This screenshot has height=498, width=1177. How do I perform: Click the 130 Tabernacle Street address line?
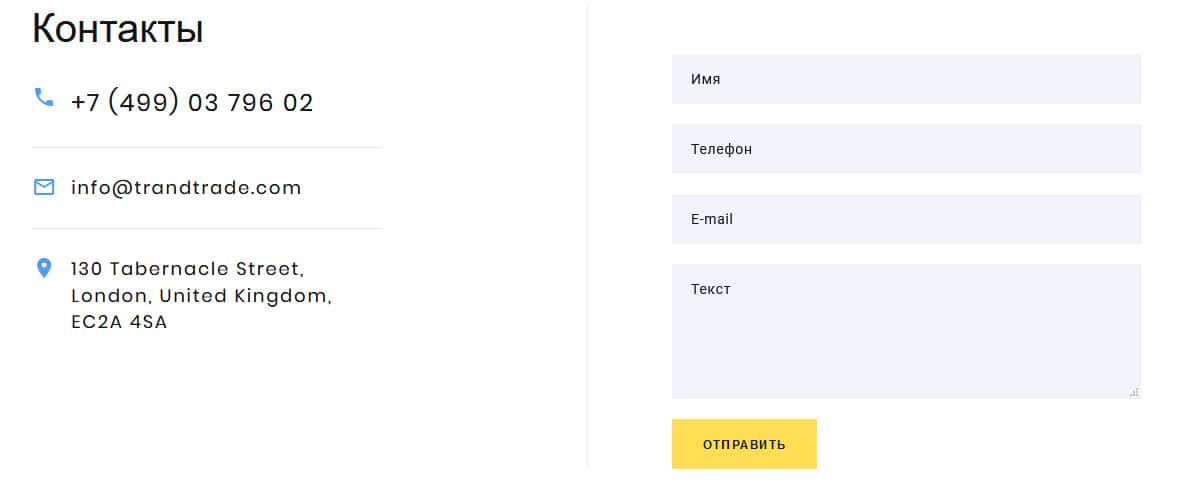(187, 269)
